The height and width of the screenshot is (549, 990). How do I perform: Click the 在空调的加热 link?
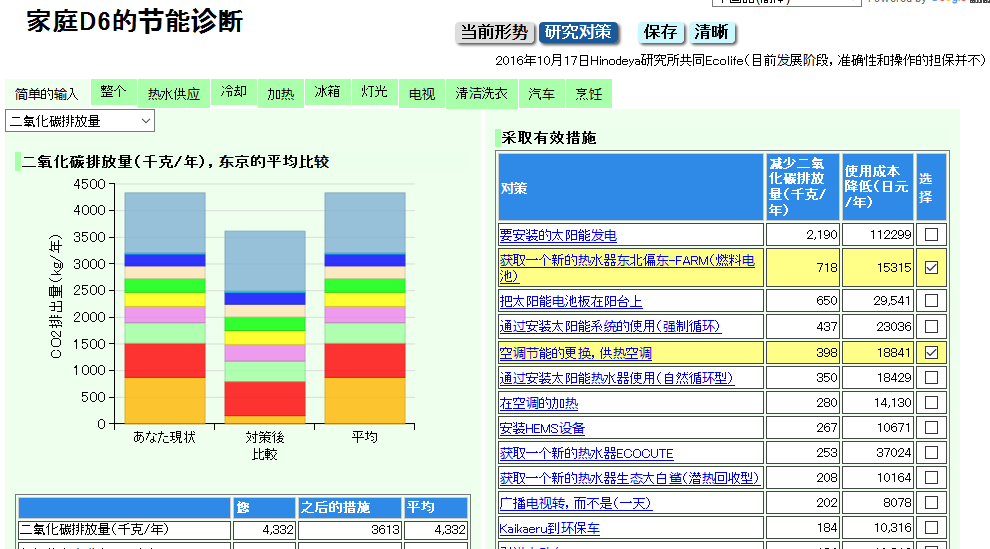point(538,403)
